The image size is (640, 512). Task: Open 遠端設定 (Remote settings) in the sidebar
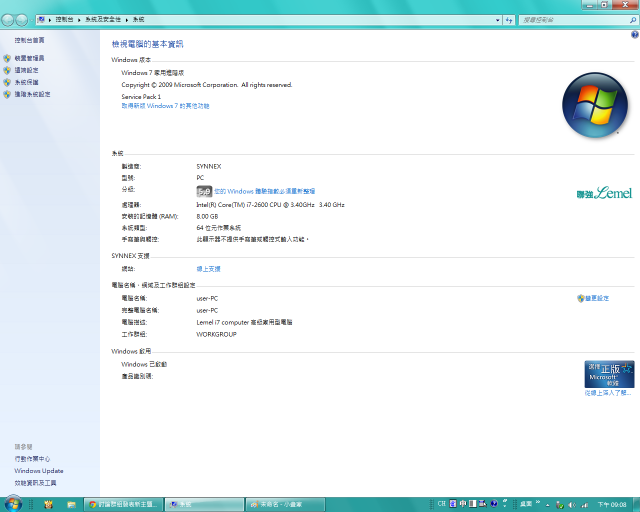pyautogui.click(x=27, y=70)
